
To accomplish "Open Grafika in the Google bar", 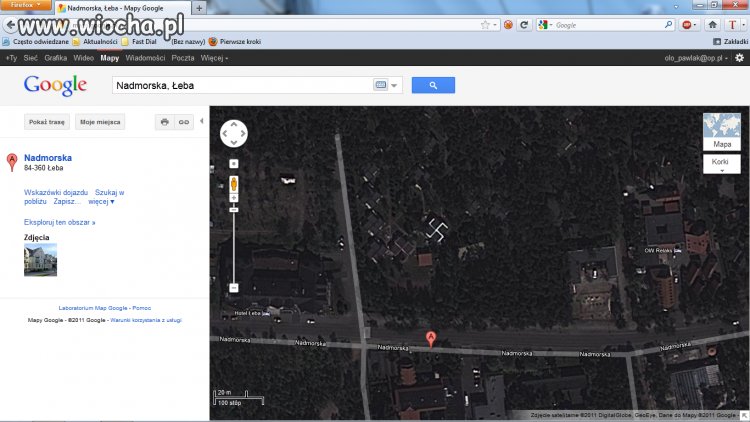I will (55, 58).
